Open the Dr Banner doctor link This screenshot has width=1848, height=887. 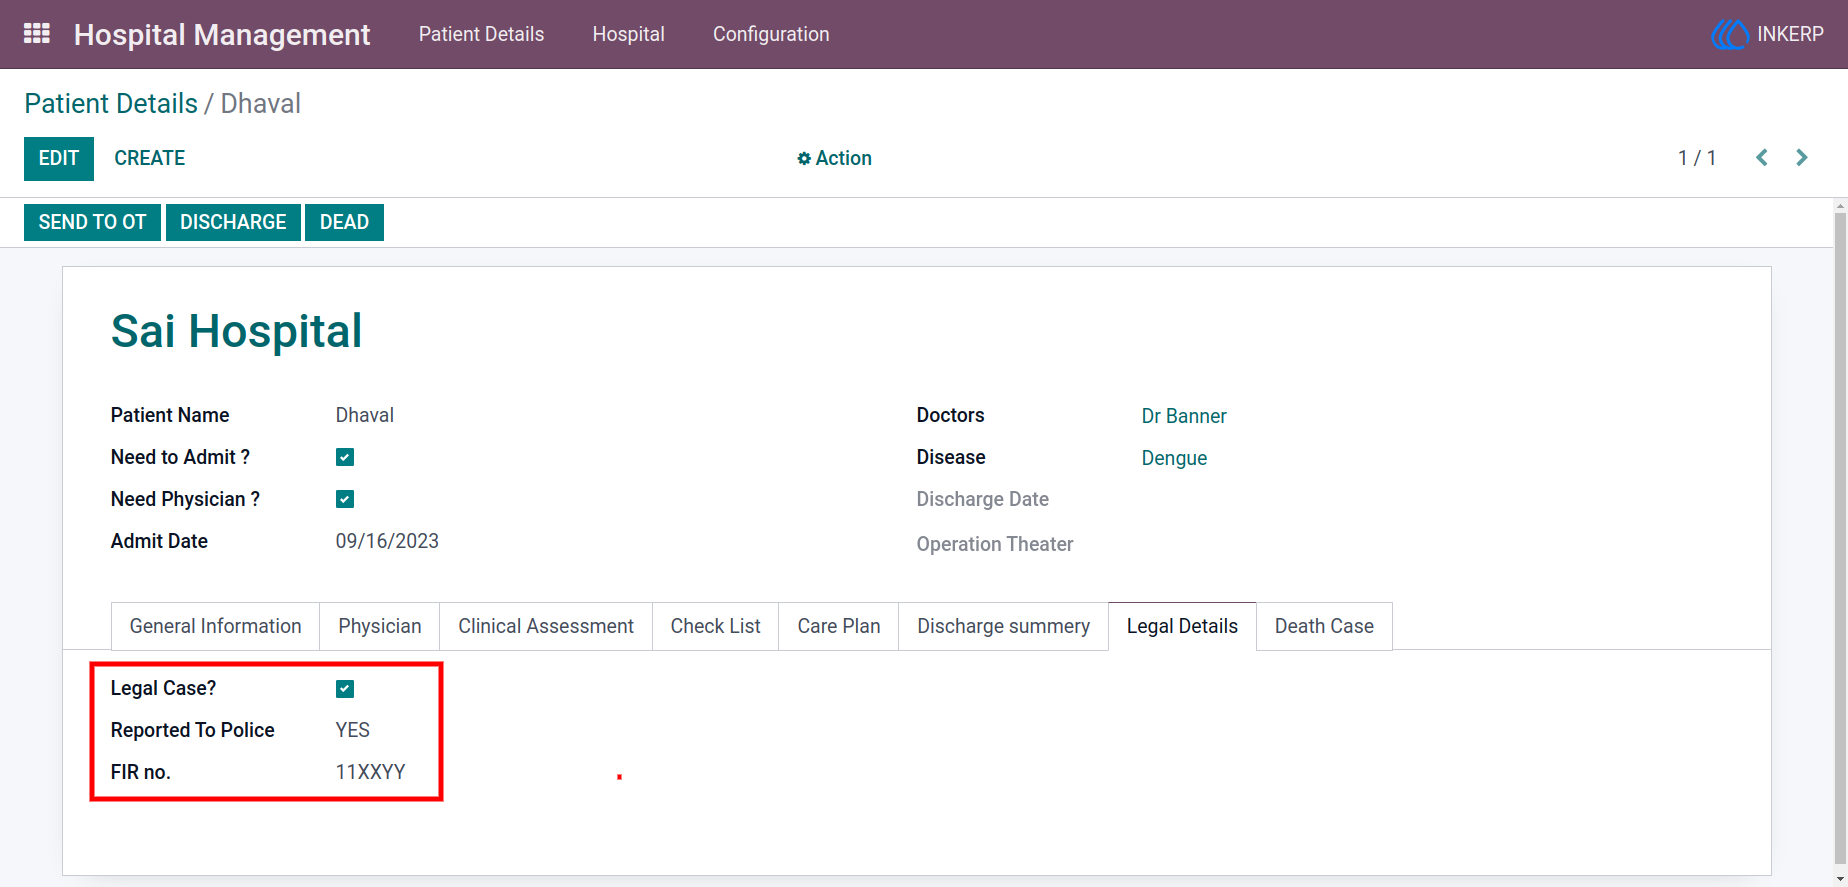[x=1184, y=416]
